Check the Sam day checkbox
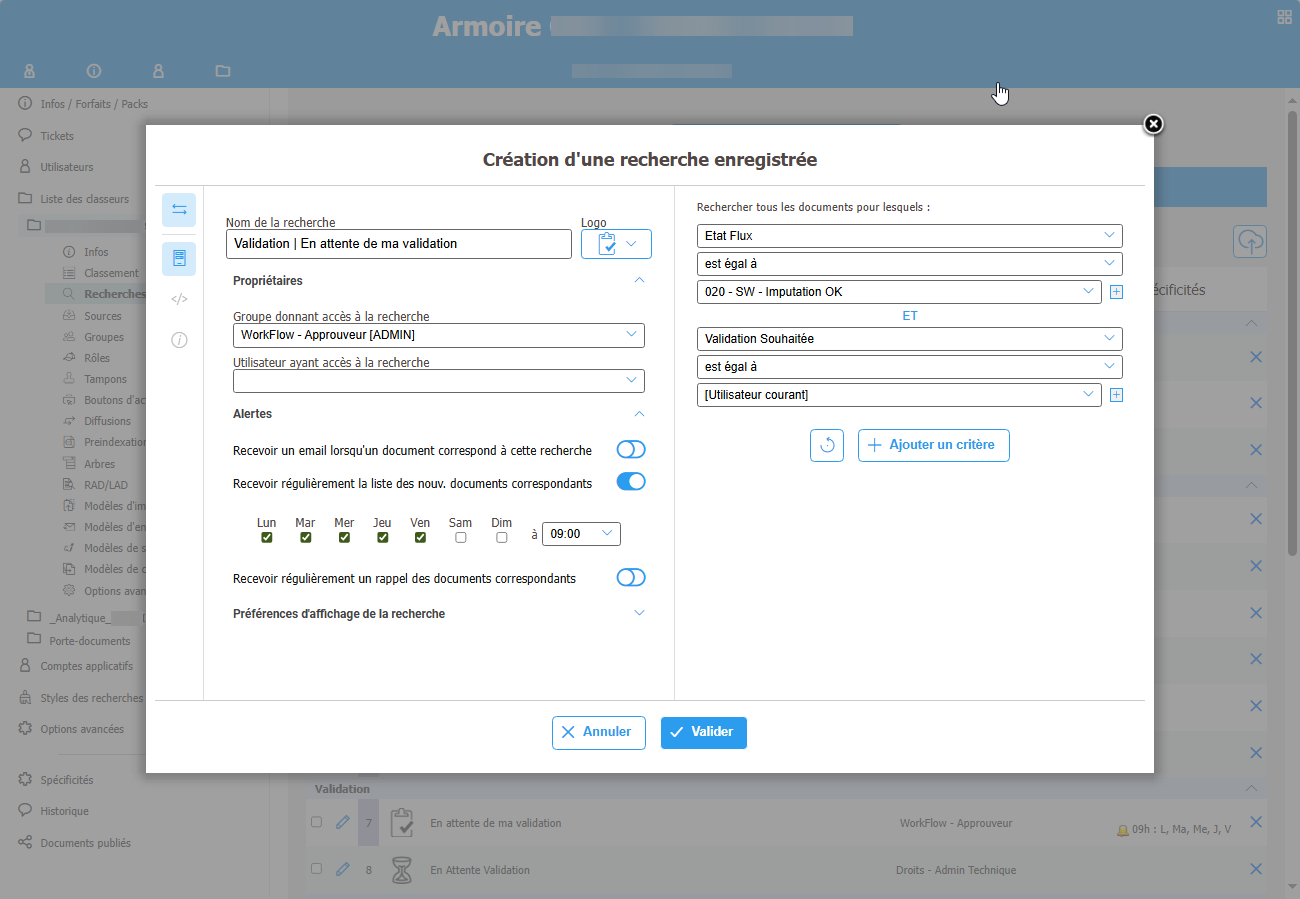The height and width of the screenshot is (899, 1300). tap(460, 538)
